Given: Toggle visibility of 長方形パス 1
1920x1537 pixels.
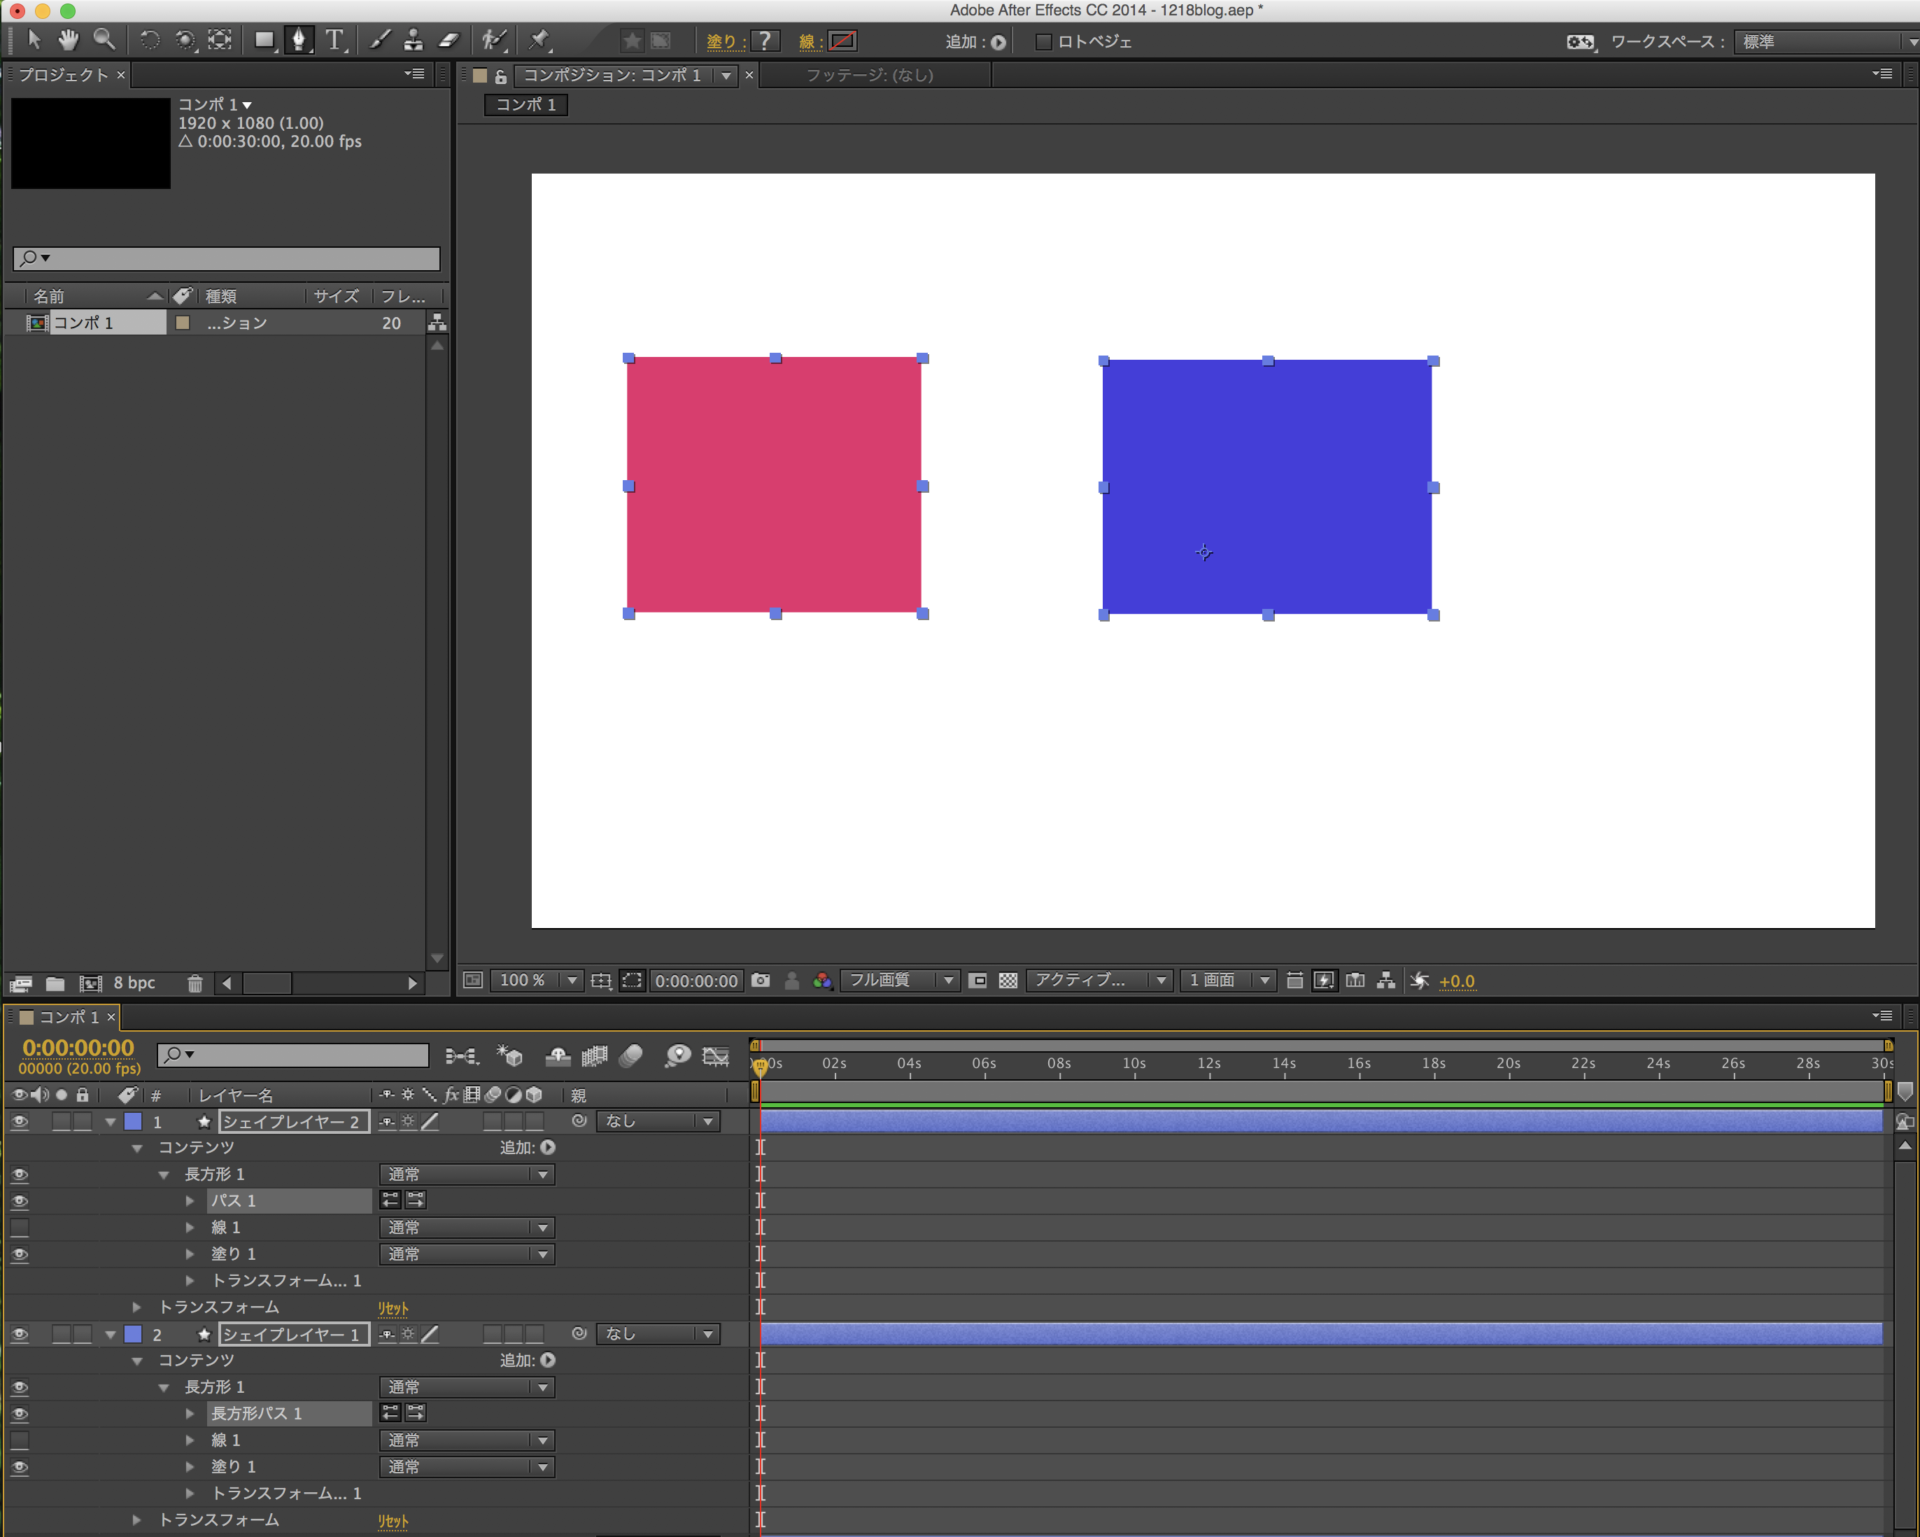Looking at the screenshot, I should pyautogui.click(x=19, y=1414).
